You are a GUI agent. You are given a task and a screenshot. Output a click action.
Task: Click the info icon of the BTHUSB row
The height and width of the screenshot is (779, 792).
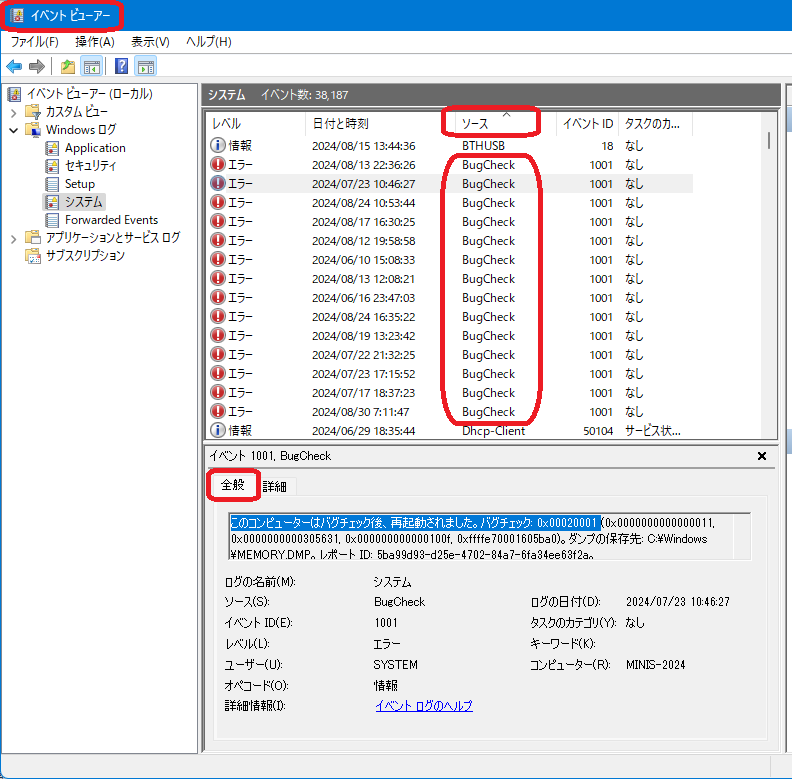(218, 145)
